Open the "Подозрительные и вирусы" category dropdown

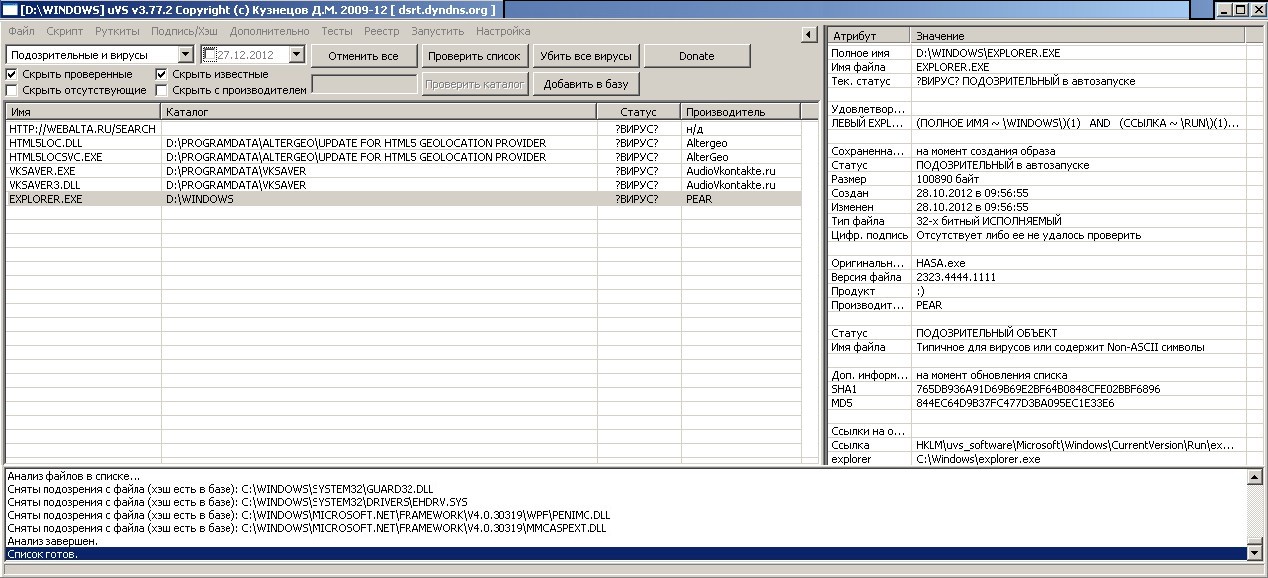tap(185, 55)
